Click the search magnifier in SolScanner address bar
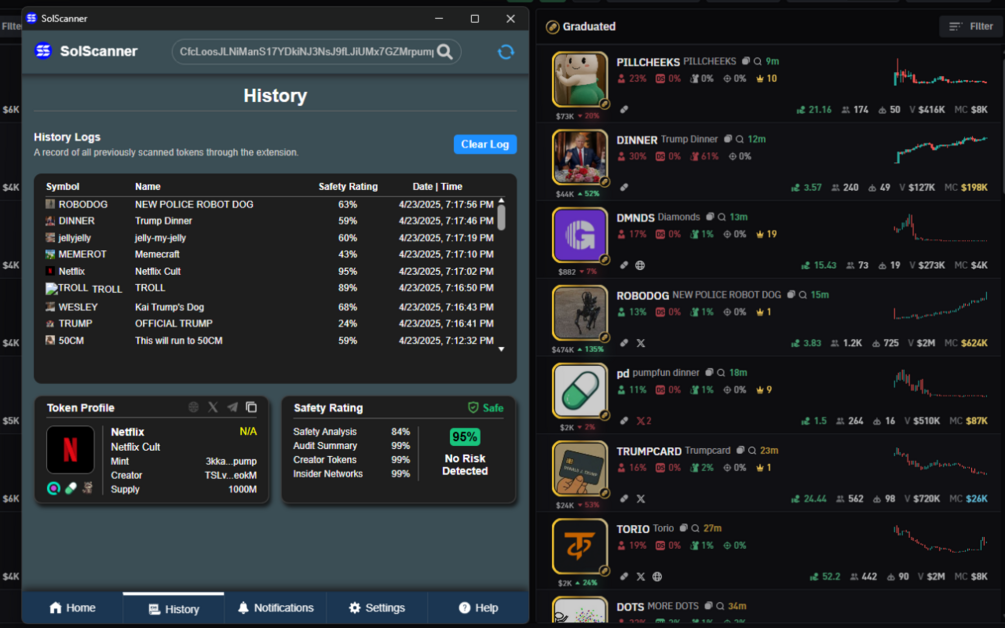Screen dimensions: 1005x628 (445, 52)
